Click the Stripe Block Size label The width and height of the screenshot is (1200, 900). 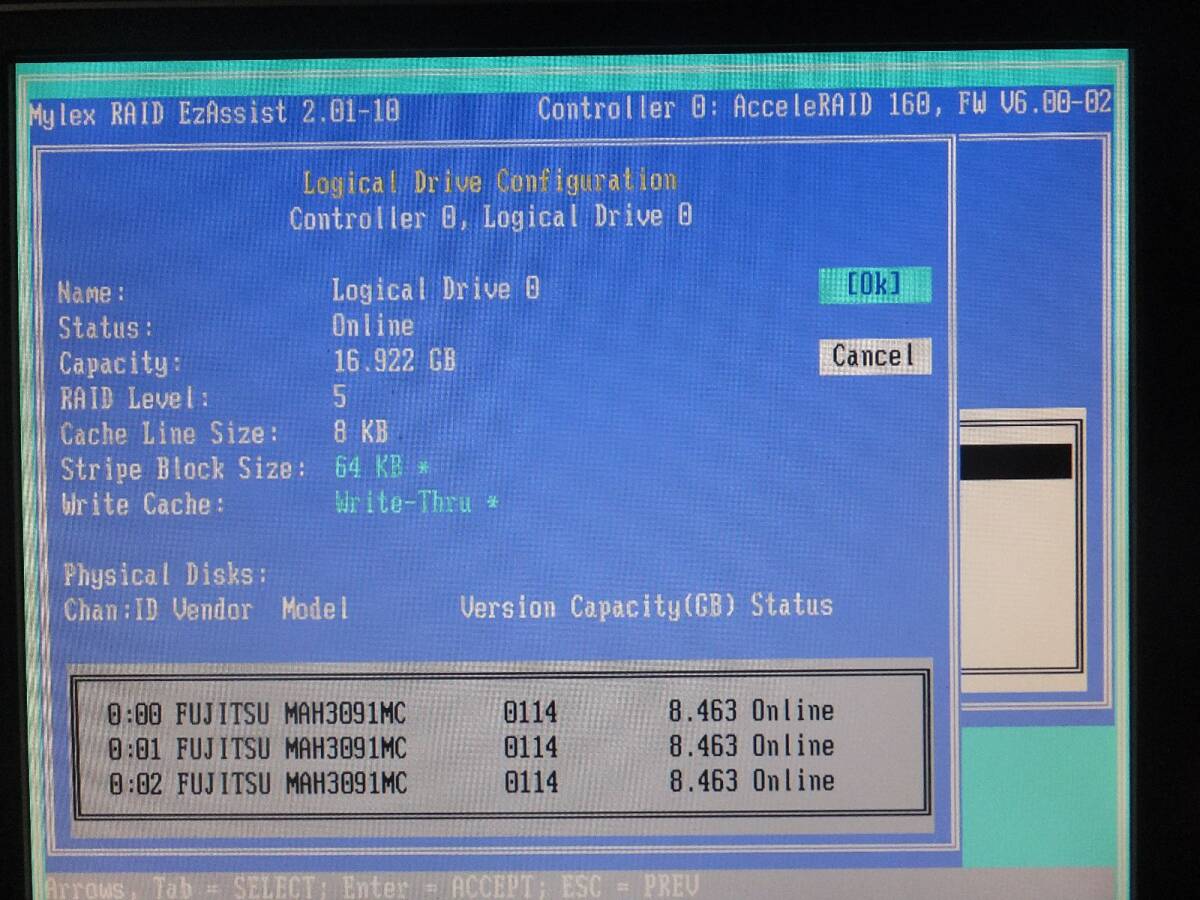tap(183, 469)
